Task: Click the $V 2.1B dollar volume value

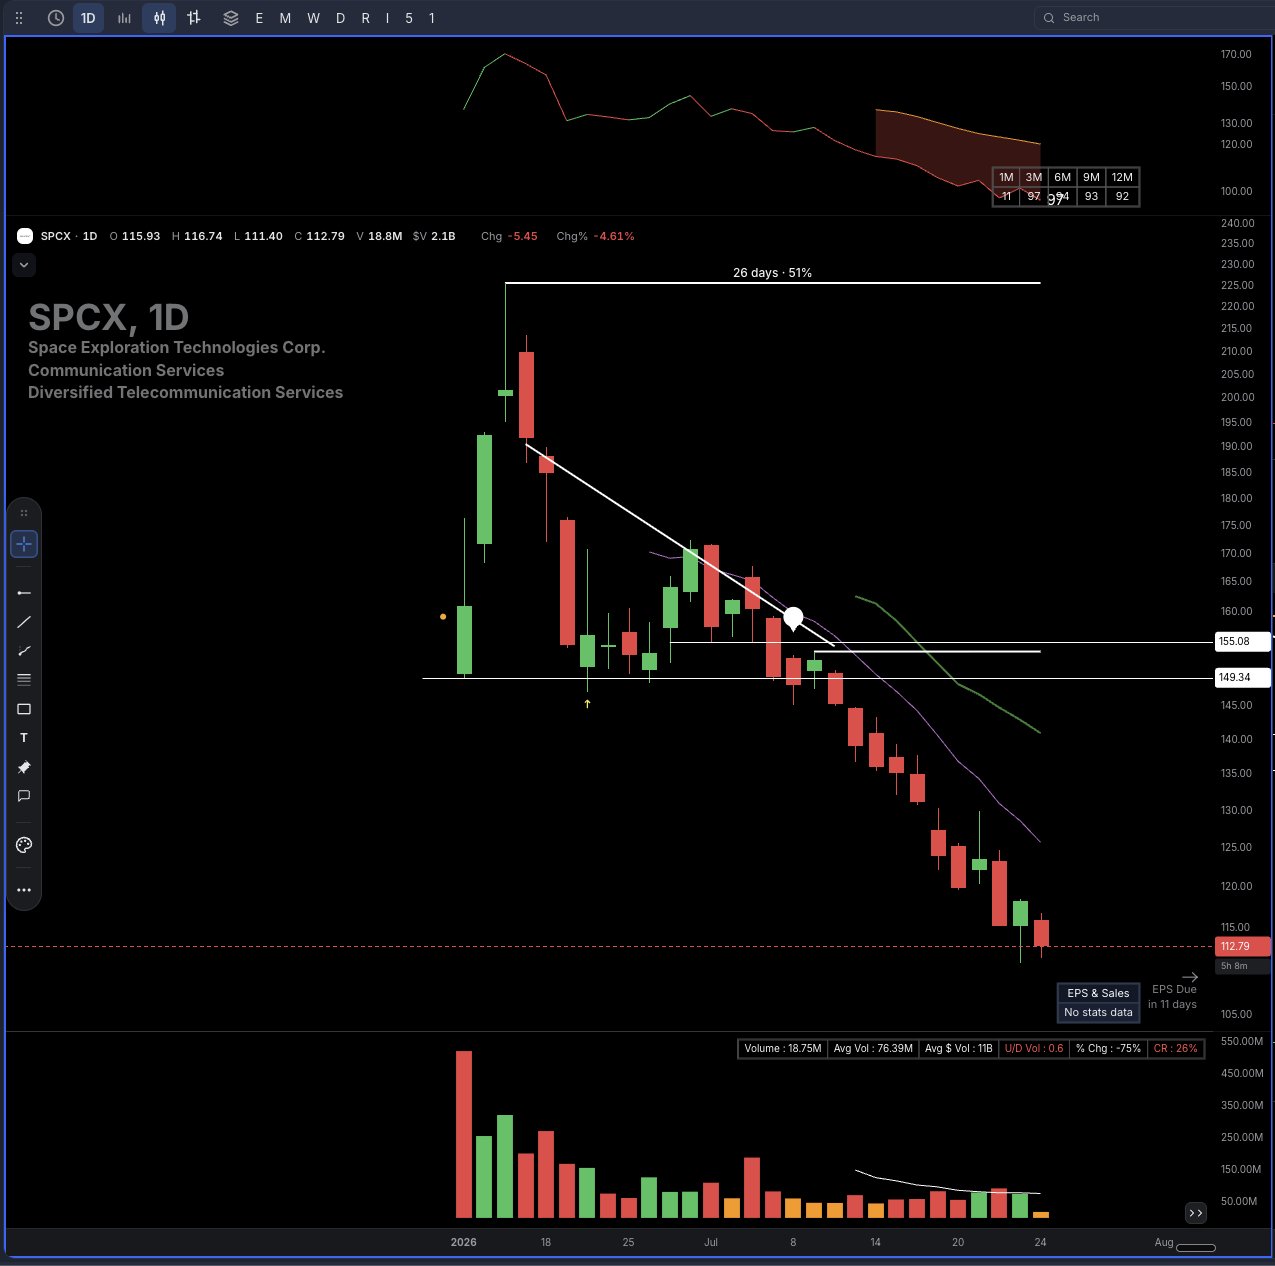Action: 434,236
